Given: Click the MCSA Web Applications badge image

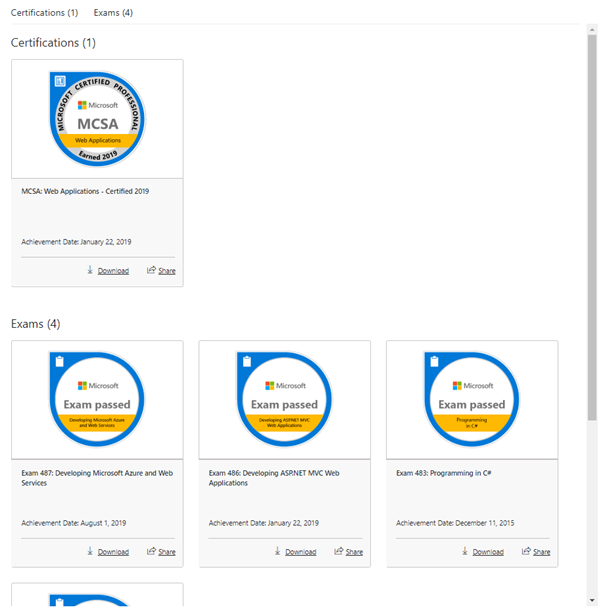Looking at the screenshot, I should pyautogui.click(x=97, y=119).
